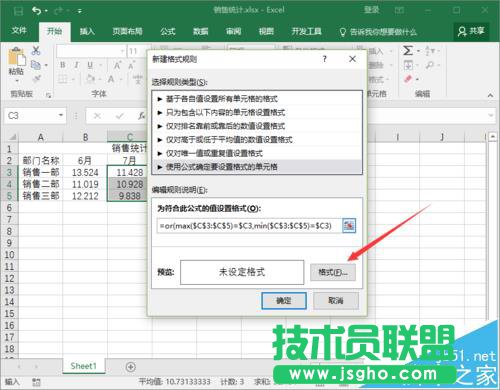The image size is (500, 390).
Task: Switch to the 页面布局 tab
Action: [x=127, y=32]
